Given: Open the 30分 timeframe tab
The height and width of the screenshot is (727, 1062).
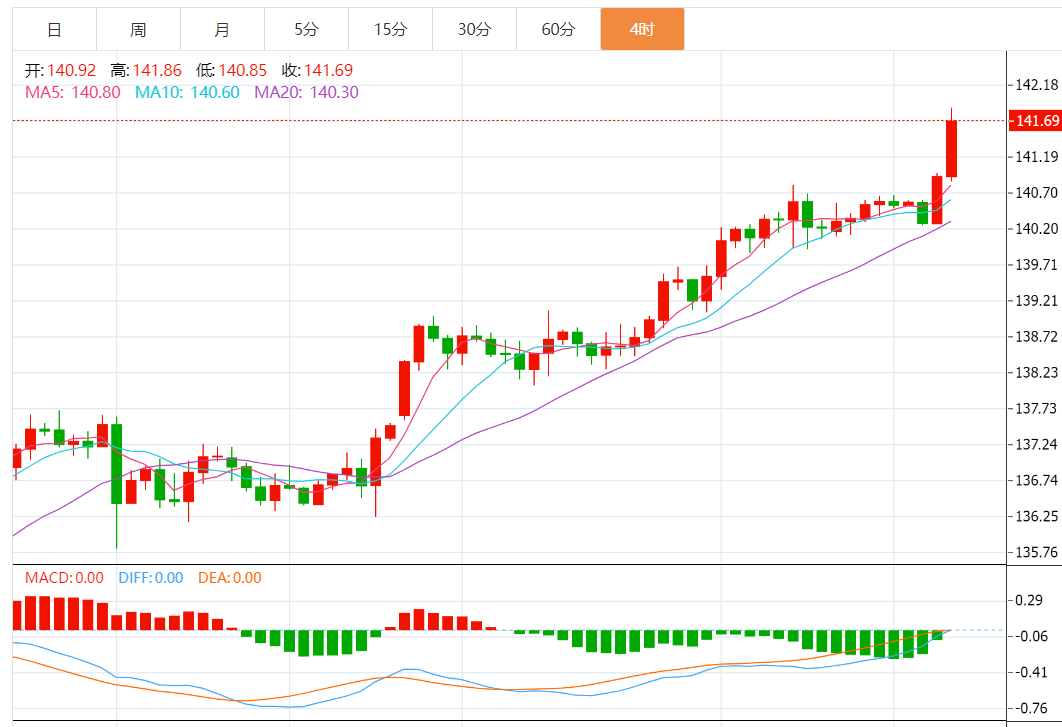Looking at the screenshot, I should 474,30.
